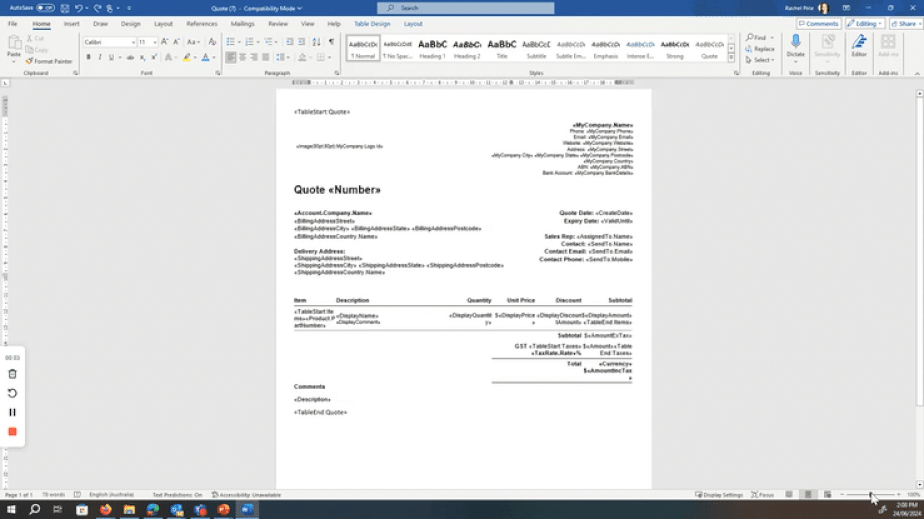Click the Save icon in the title bar
Screen dimensions: 924x519
64,8
